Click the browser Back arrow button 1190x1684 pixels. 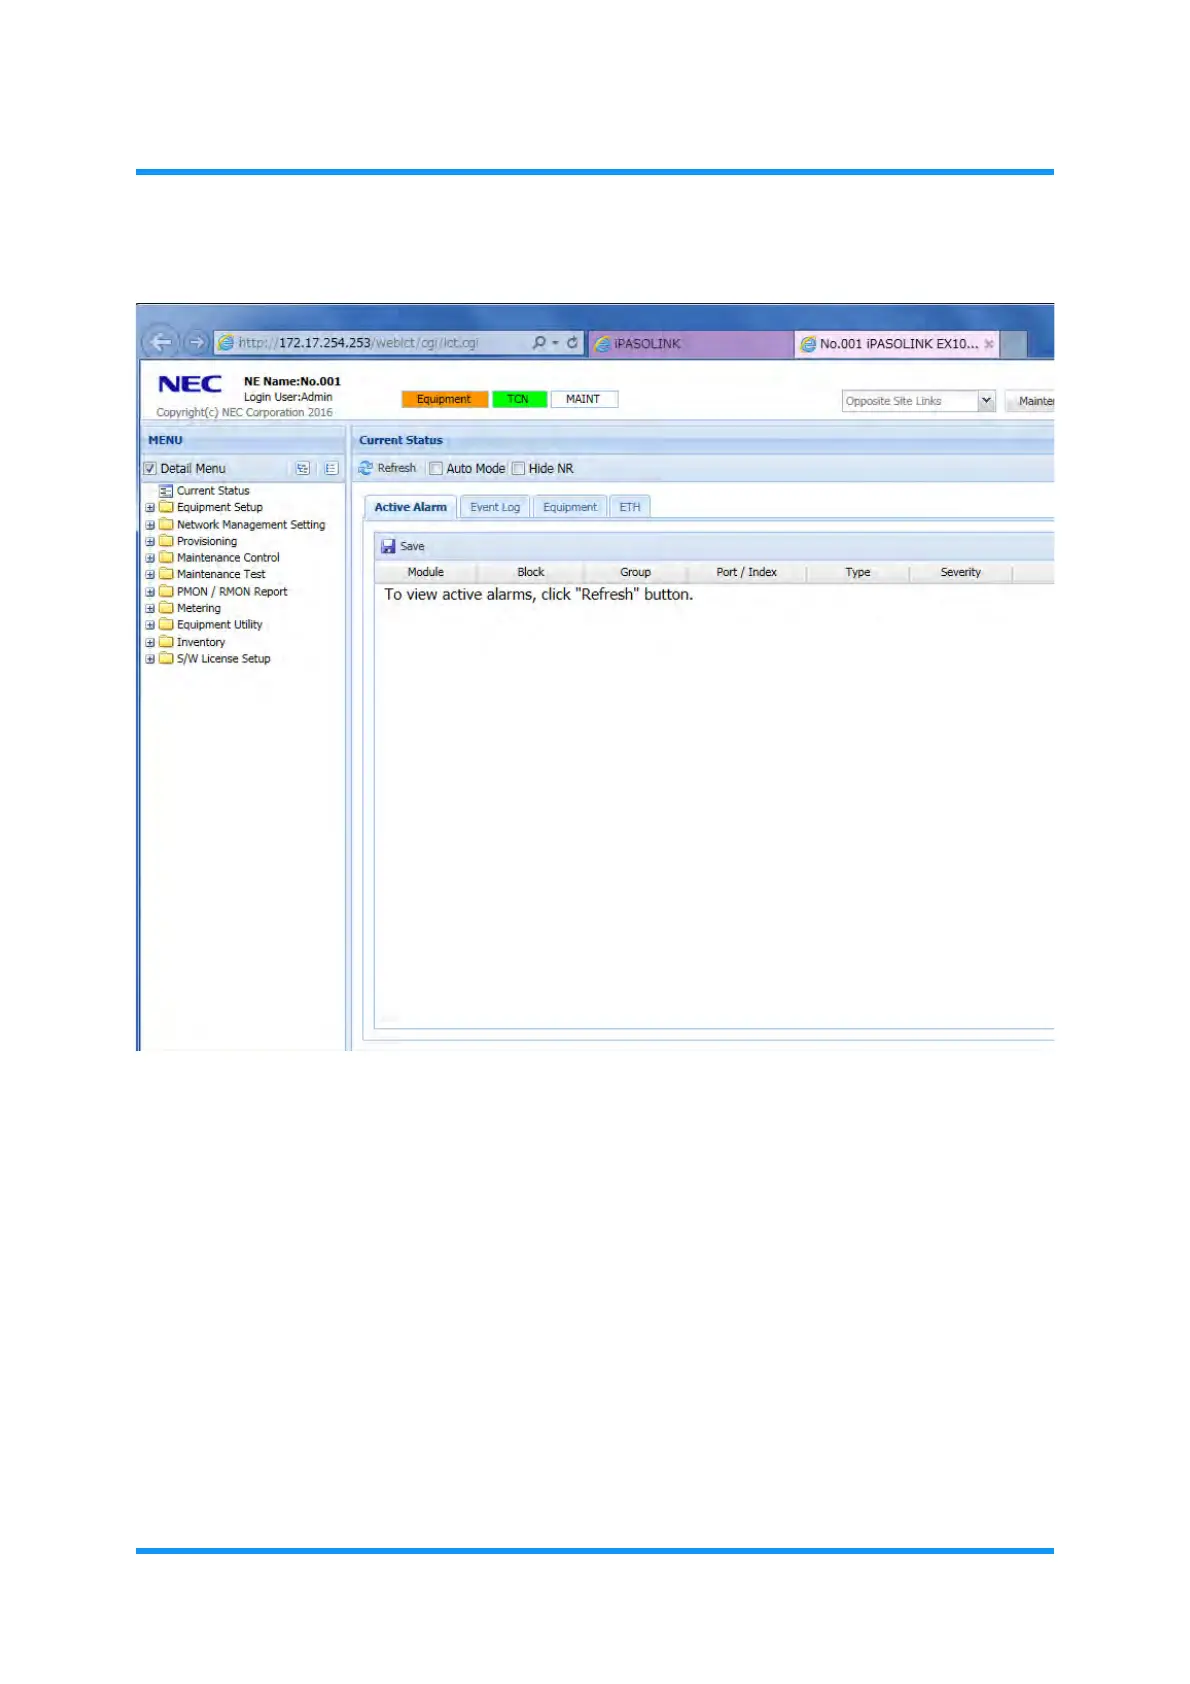160,342
